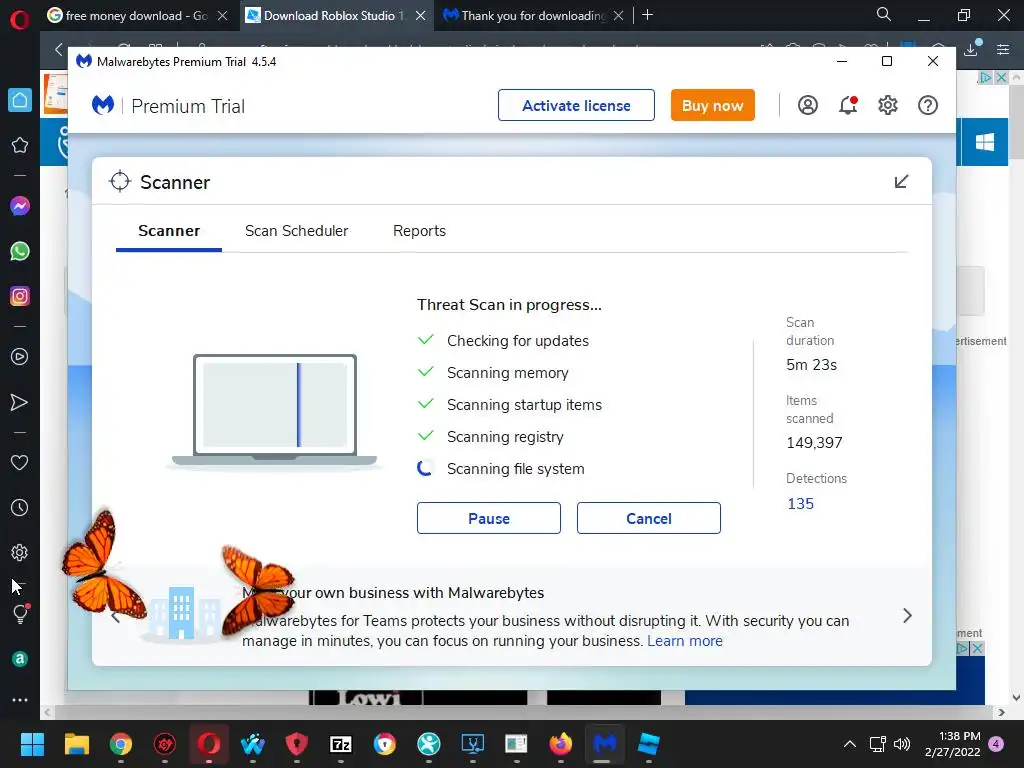Open Windows Start menu

32,743
